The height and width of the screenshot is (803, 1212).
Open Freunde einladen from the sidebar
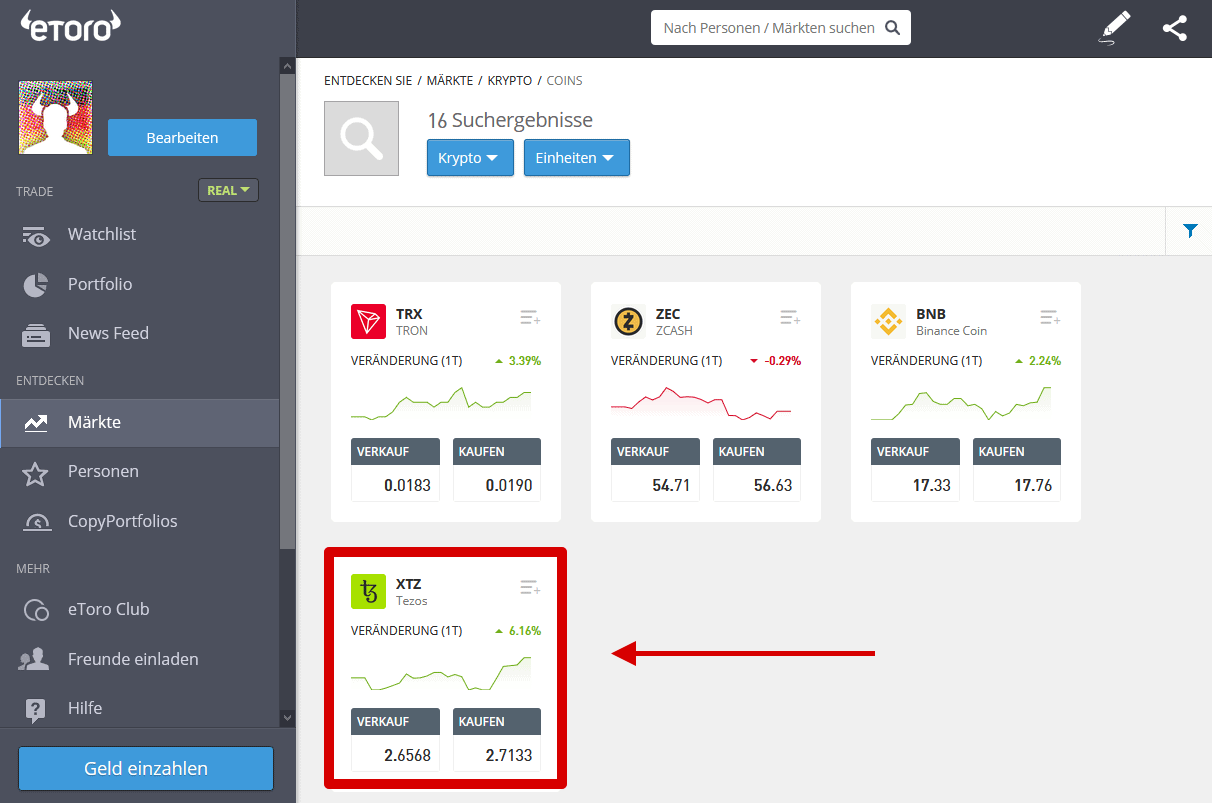pyautogui.click(x=33, y=659)
